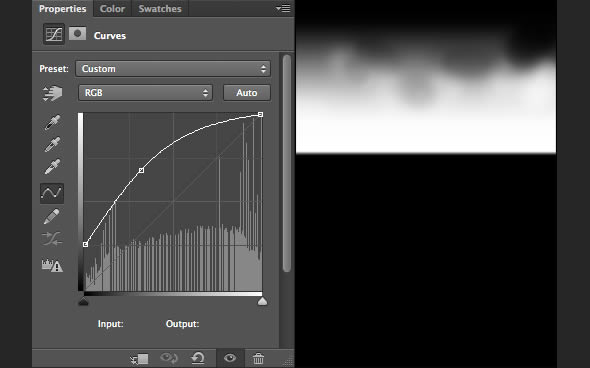This screenshot has height=368, width=590.
Task: Click the histogram warning recalculate icon
Action: click(52, 266)
